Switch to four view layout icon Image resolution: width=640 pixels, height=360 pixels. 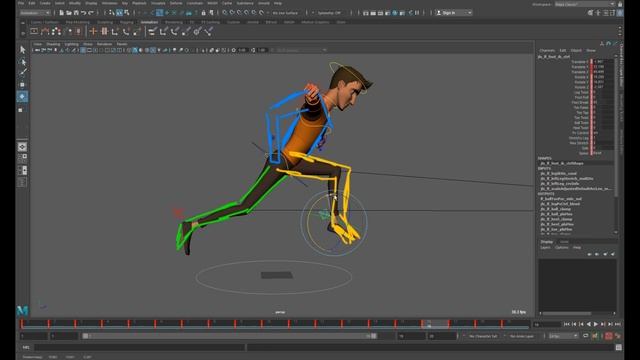click(x=22, y=158)
